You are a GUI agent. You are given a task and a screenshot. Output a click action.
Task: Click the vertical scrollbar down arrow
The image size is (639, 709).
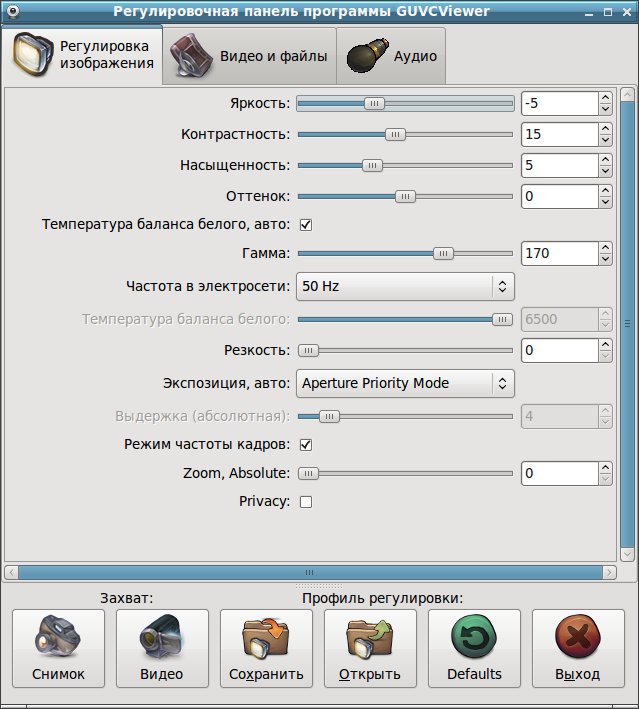coord(627,554)
